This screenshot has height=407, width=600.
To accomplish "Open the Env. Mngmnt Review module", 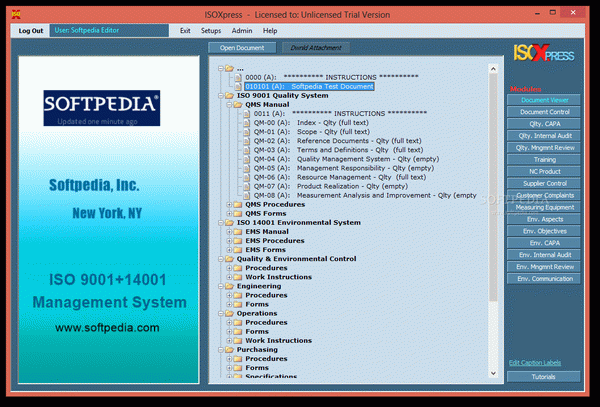I will tap(544, 267).
